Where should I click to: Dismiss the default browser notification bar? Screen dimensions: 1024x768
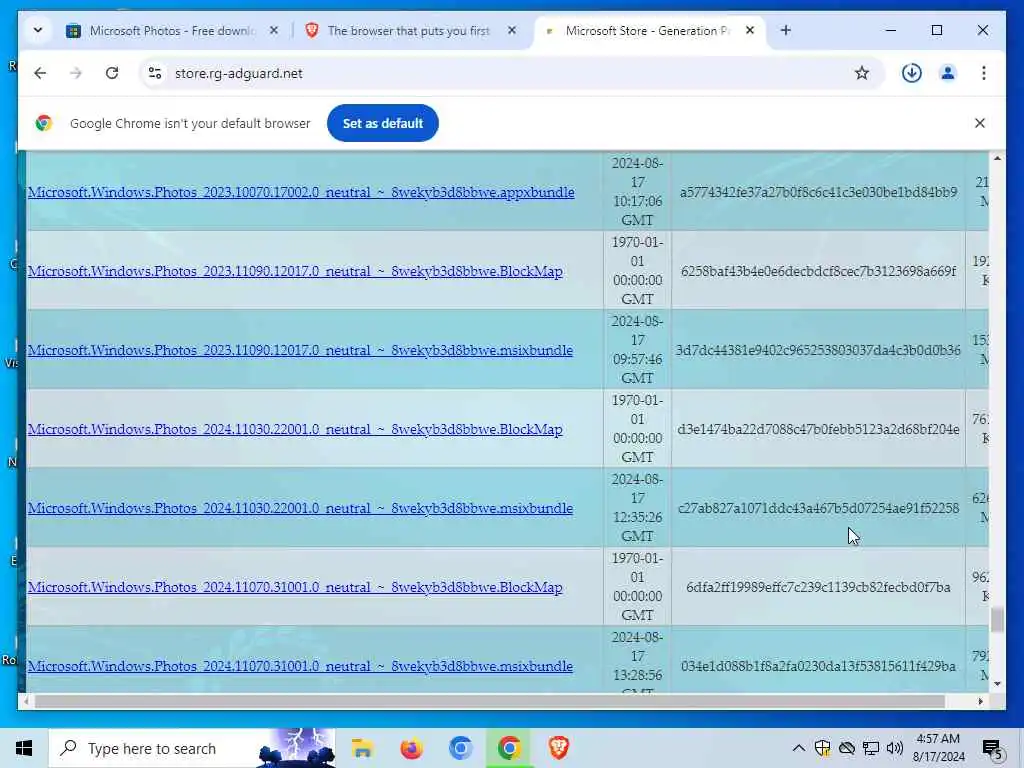point(980,123)
